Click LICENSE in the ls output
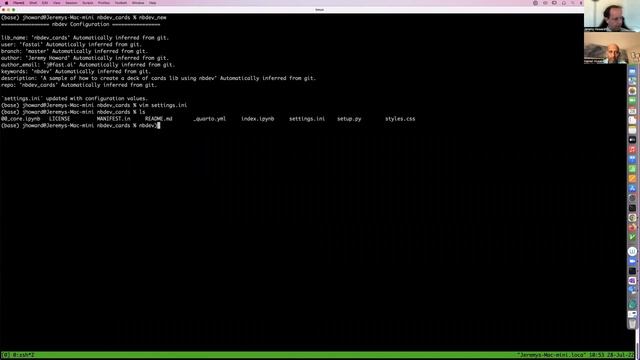 point(60,119)
